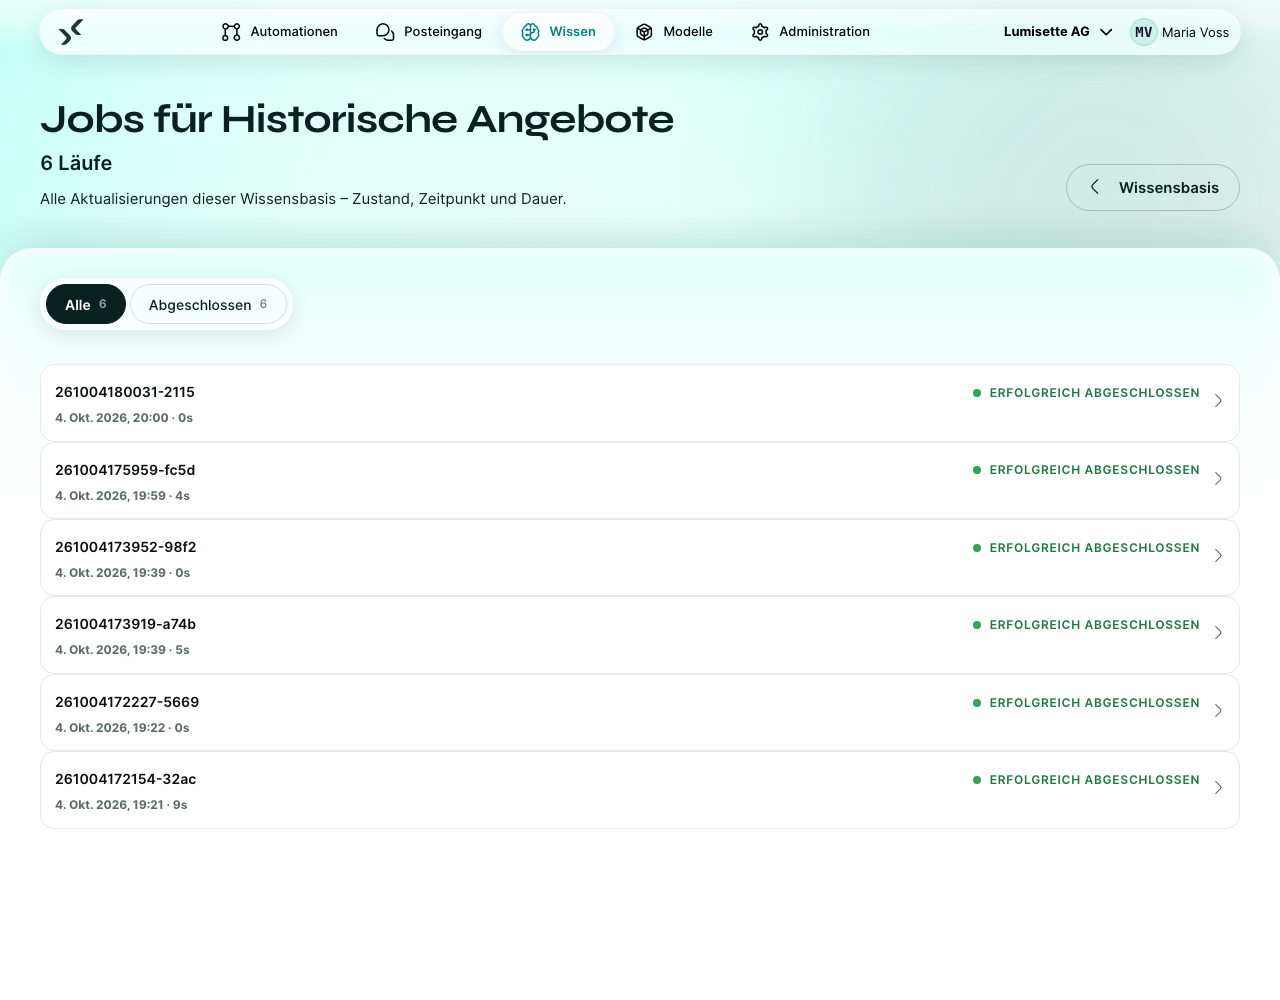
Task: Click job ID 261004173919-a74b
Action: click(126, 624)
